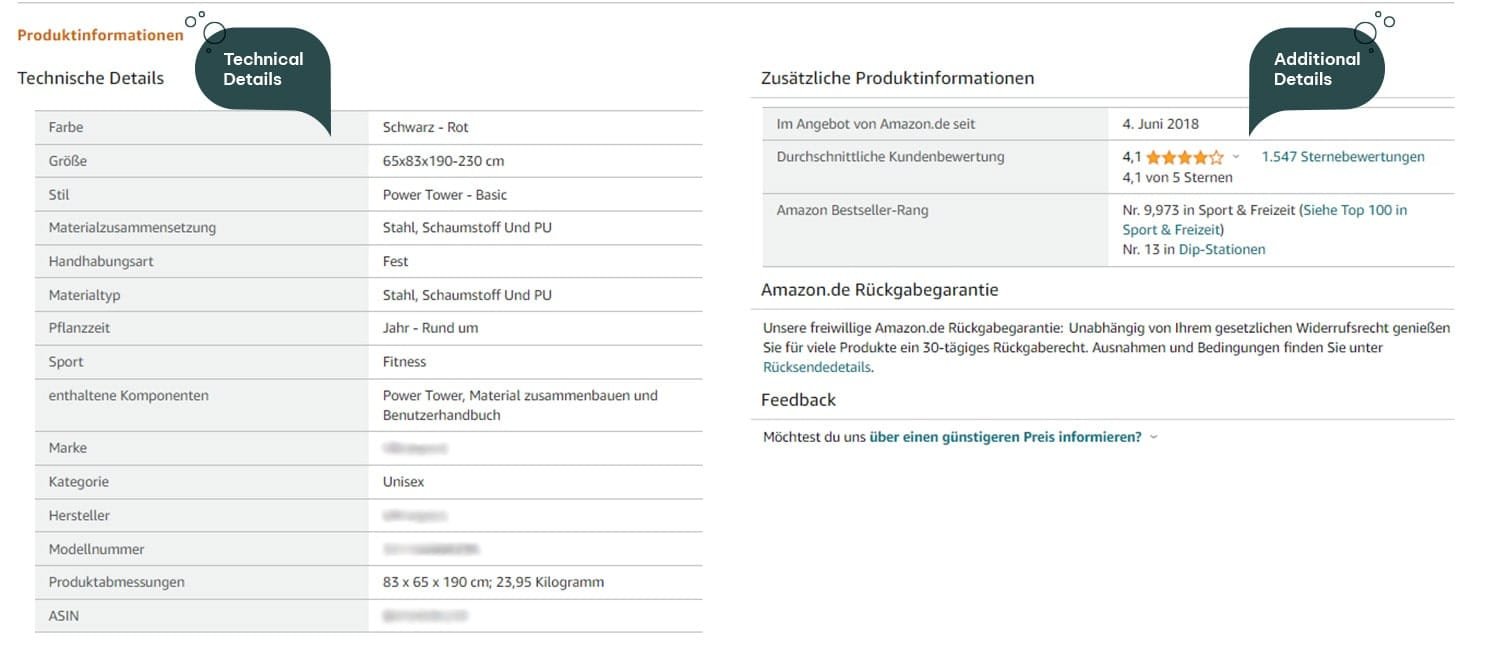Click the blurred ASIN value

tap(425, 616)
